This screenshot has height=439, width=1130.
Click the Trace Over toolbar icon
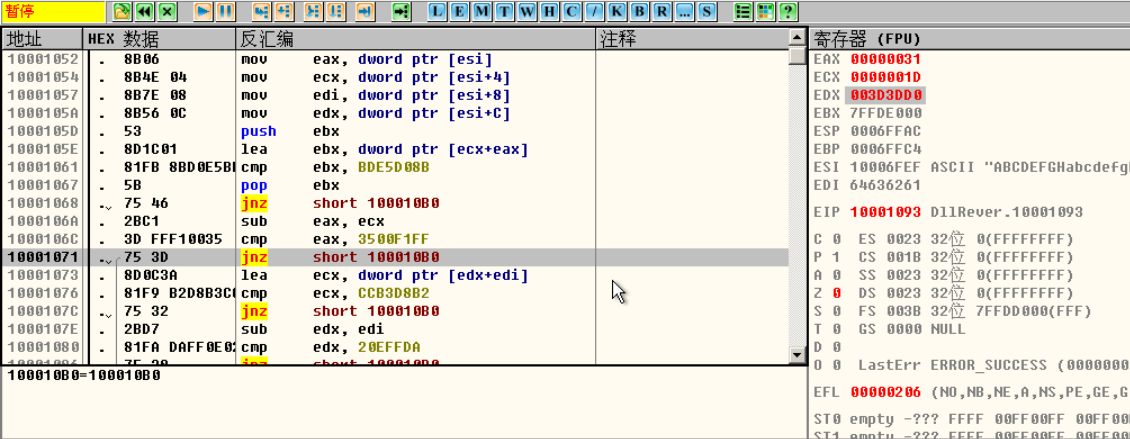click(336, 11)
